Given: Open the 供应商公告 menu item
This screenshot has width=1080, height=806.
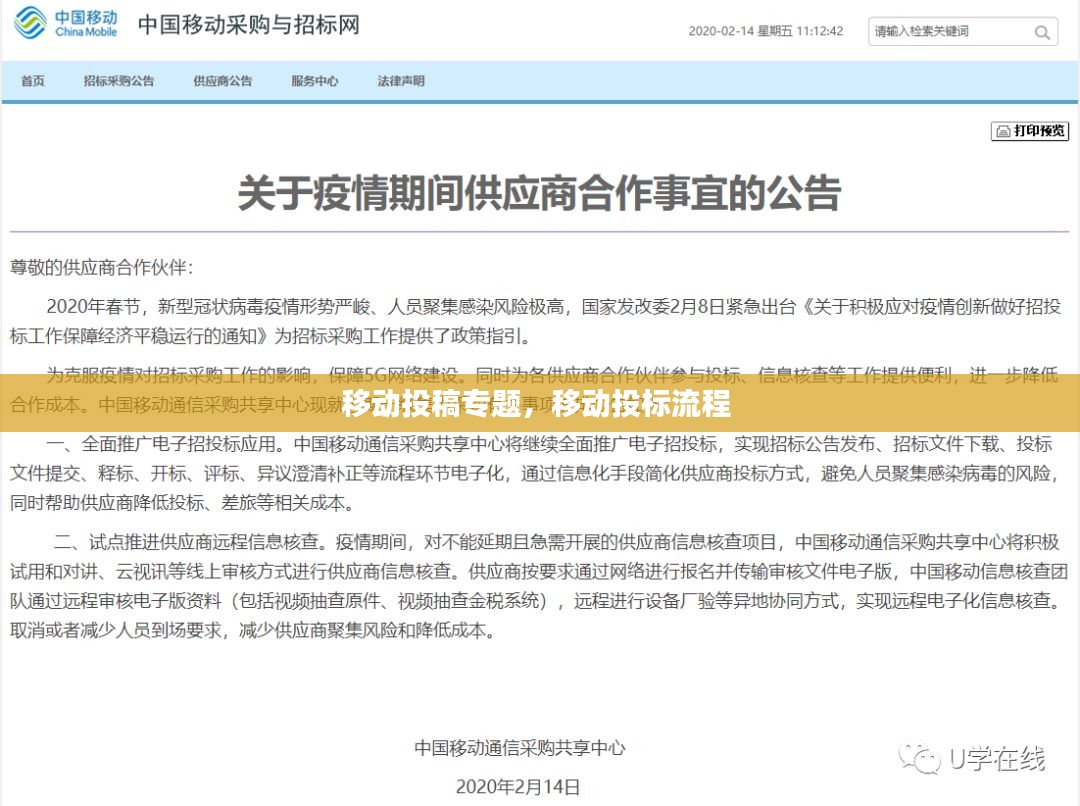Looking at the screenshot, I should (222, 81).
